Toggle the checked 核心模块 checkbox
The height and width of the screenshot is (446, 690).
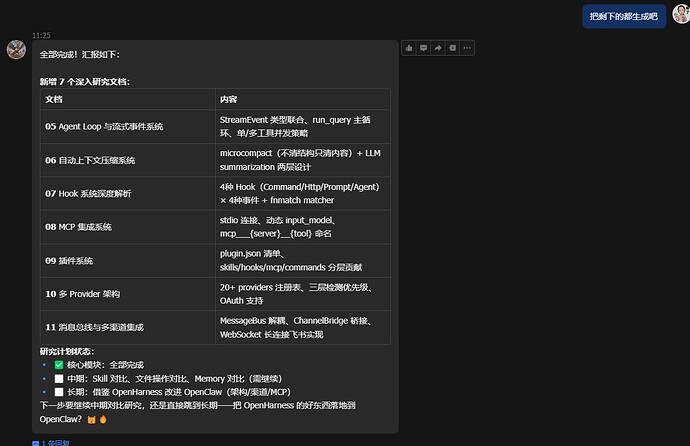59,365
